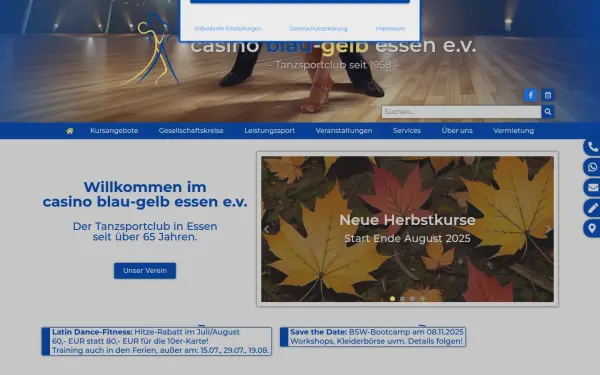The width and height of the screenshot is (600, 375).
Task: Click 'Start Ende August 2025' slide text
Action: (x=407, y=238)
